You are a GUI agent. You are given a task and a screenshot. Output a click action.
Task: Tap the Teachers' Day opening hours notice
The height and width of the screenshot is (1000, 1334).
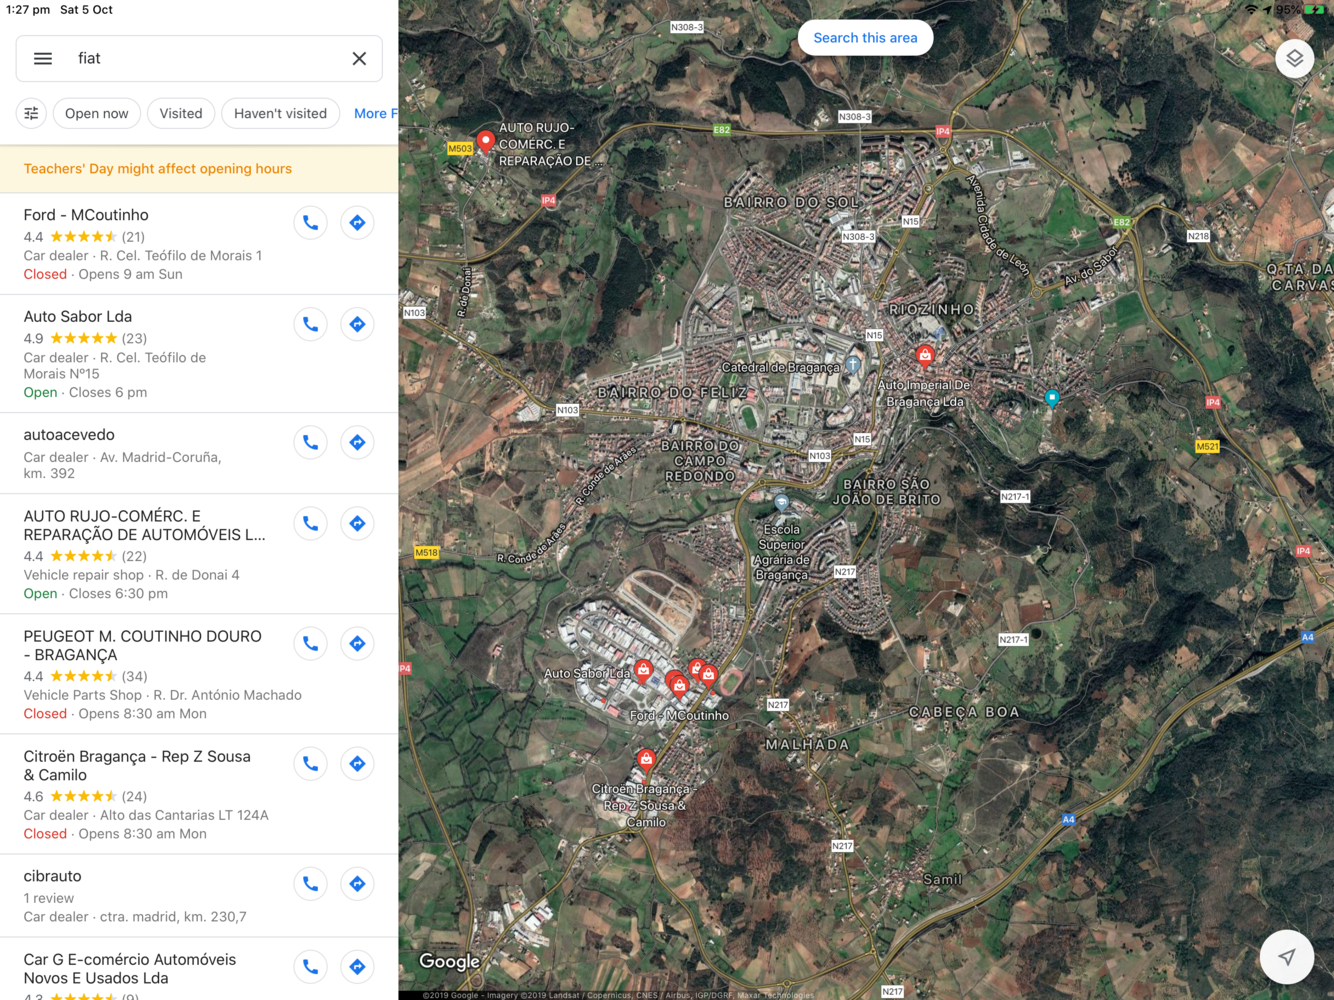coord(199,169)
